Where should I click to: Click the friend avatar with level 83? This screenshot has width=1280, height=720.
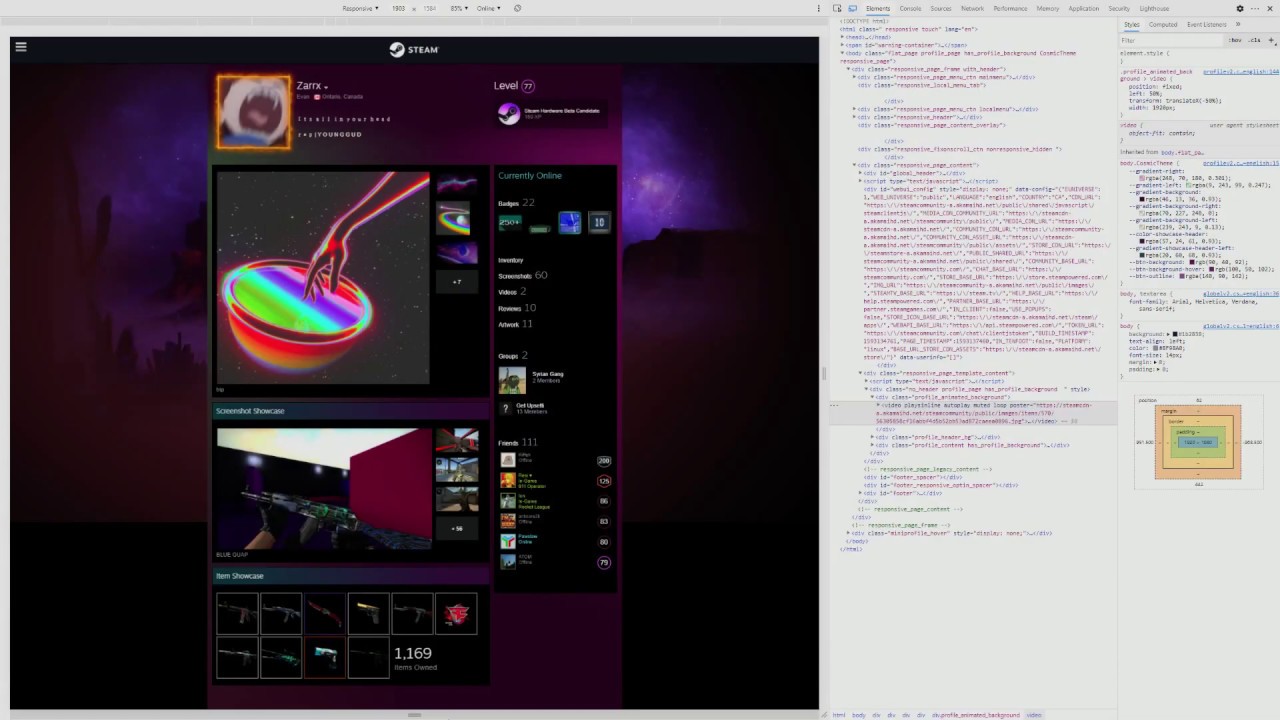(508, 520)
